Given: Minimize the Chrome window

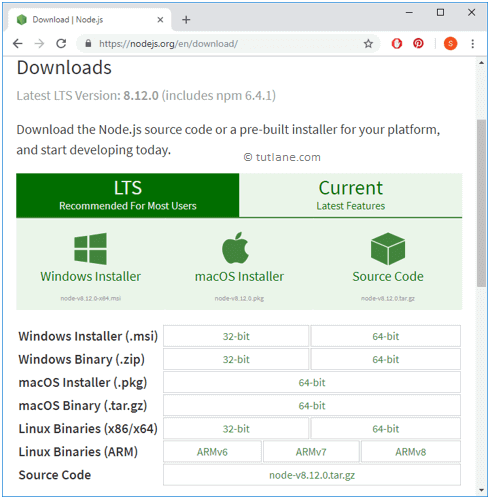Looking at the screenshot, I should pos(409,13).
